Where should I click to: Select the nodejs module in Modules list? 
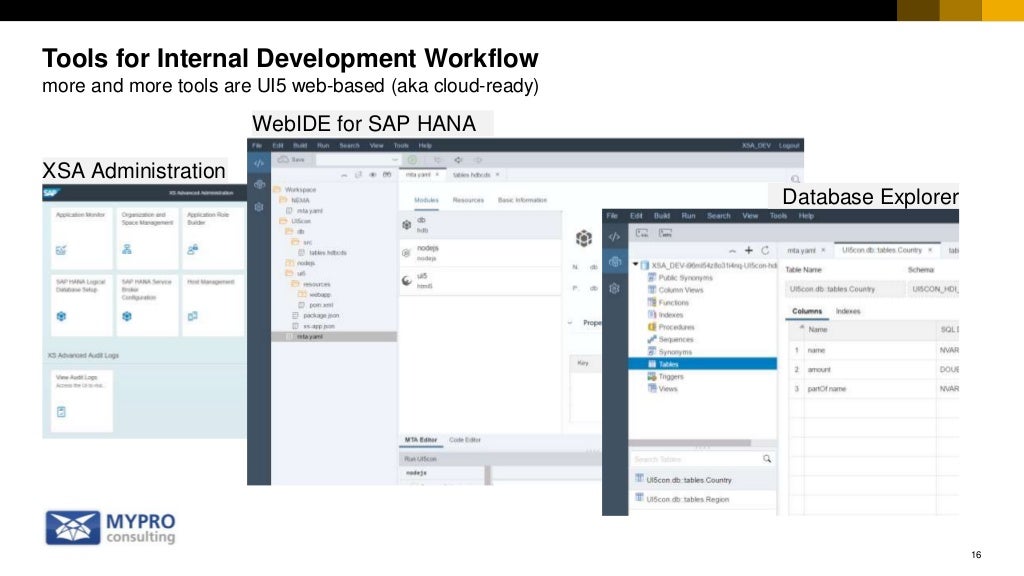click(x=480, y=253)
